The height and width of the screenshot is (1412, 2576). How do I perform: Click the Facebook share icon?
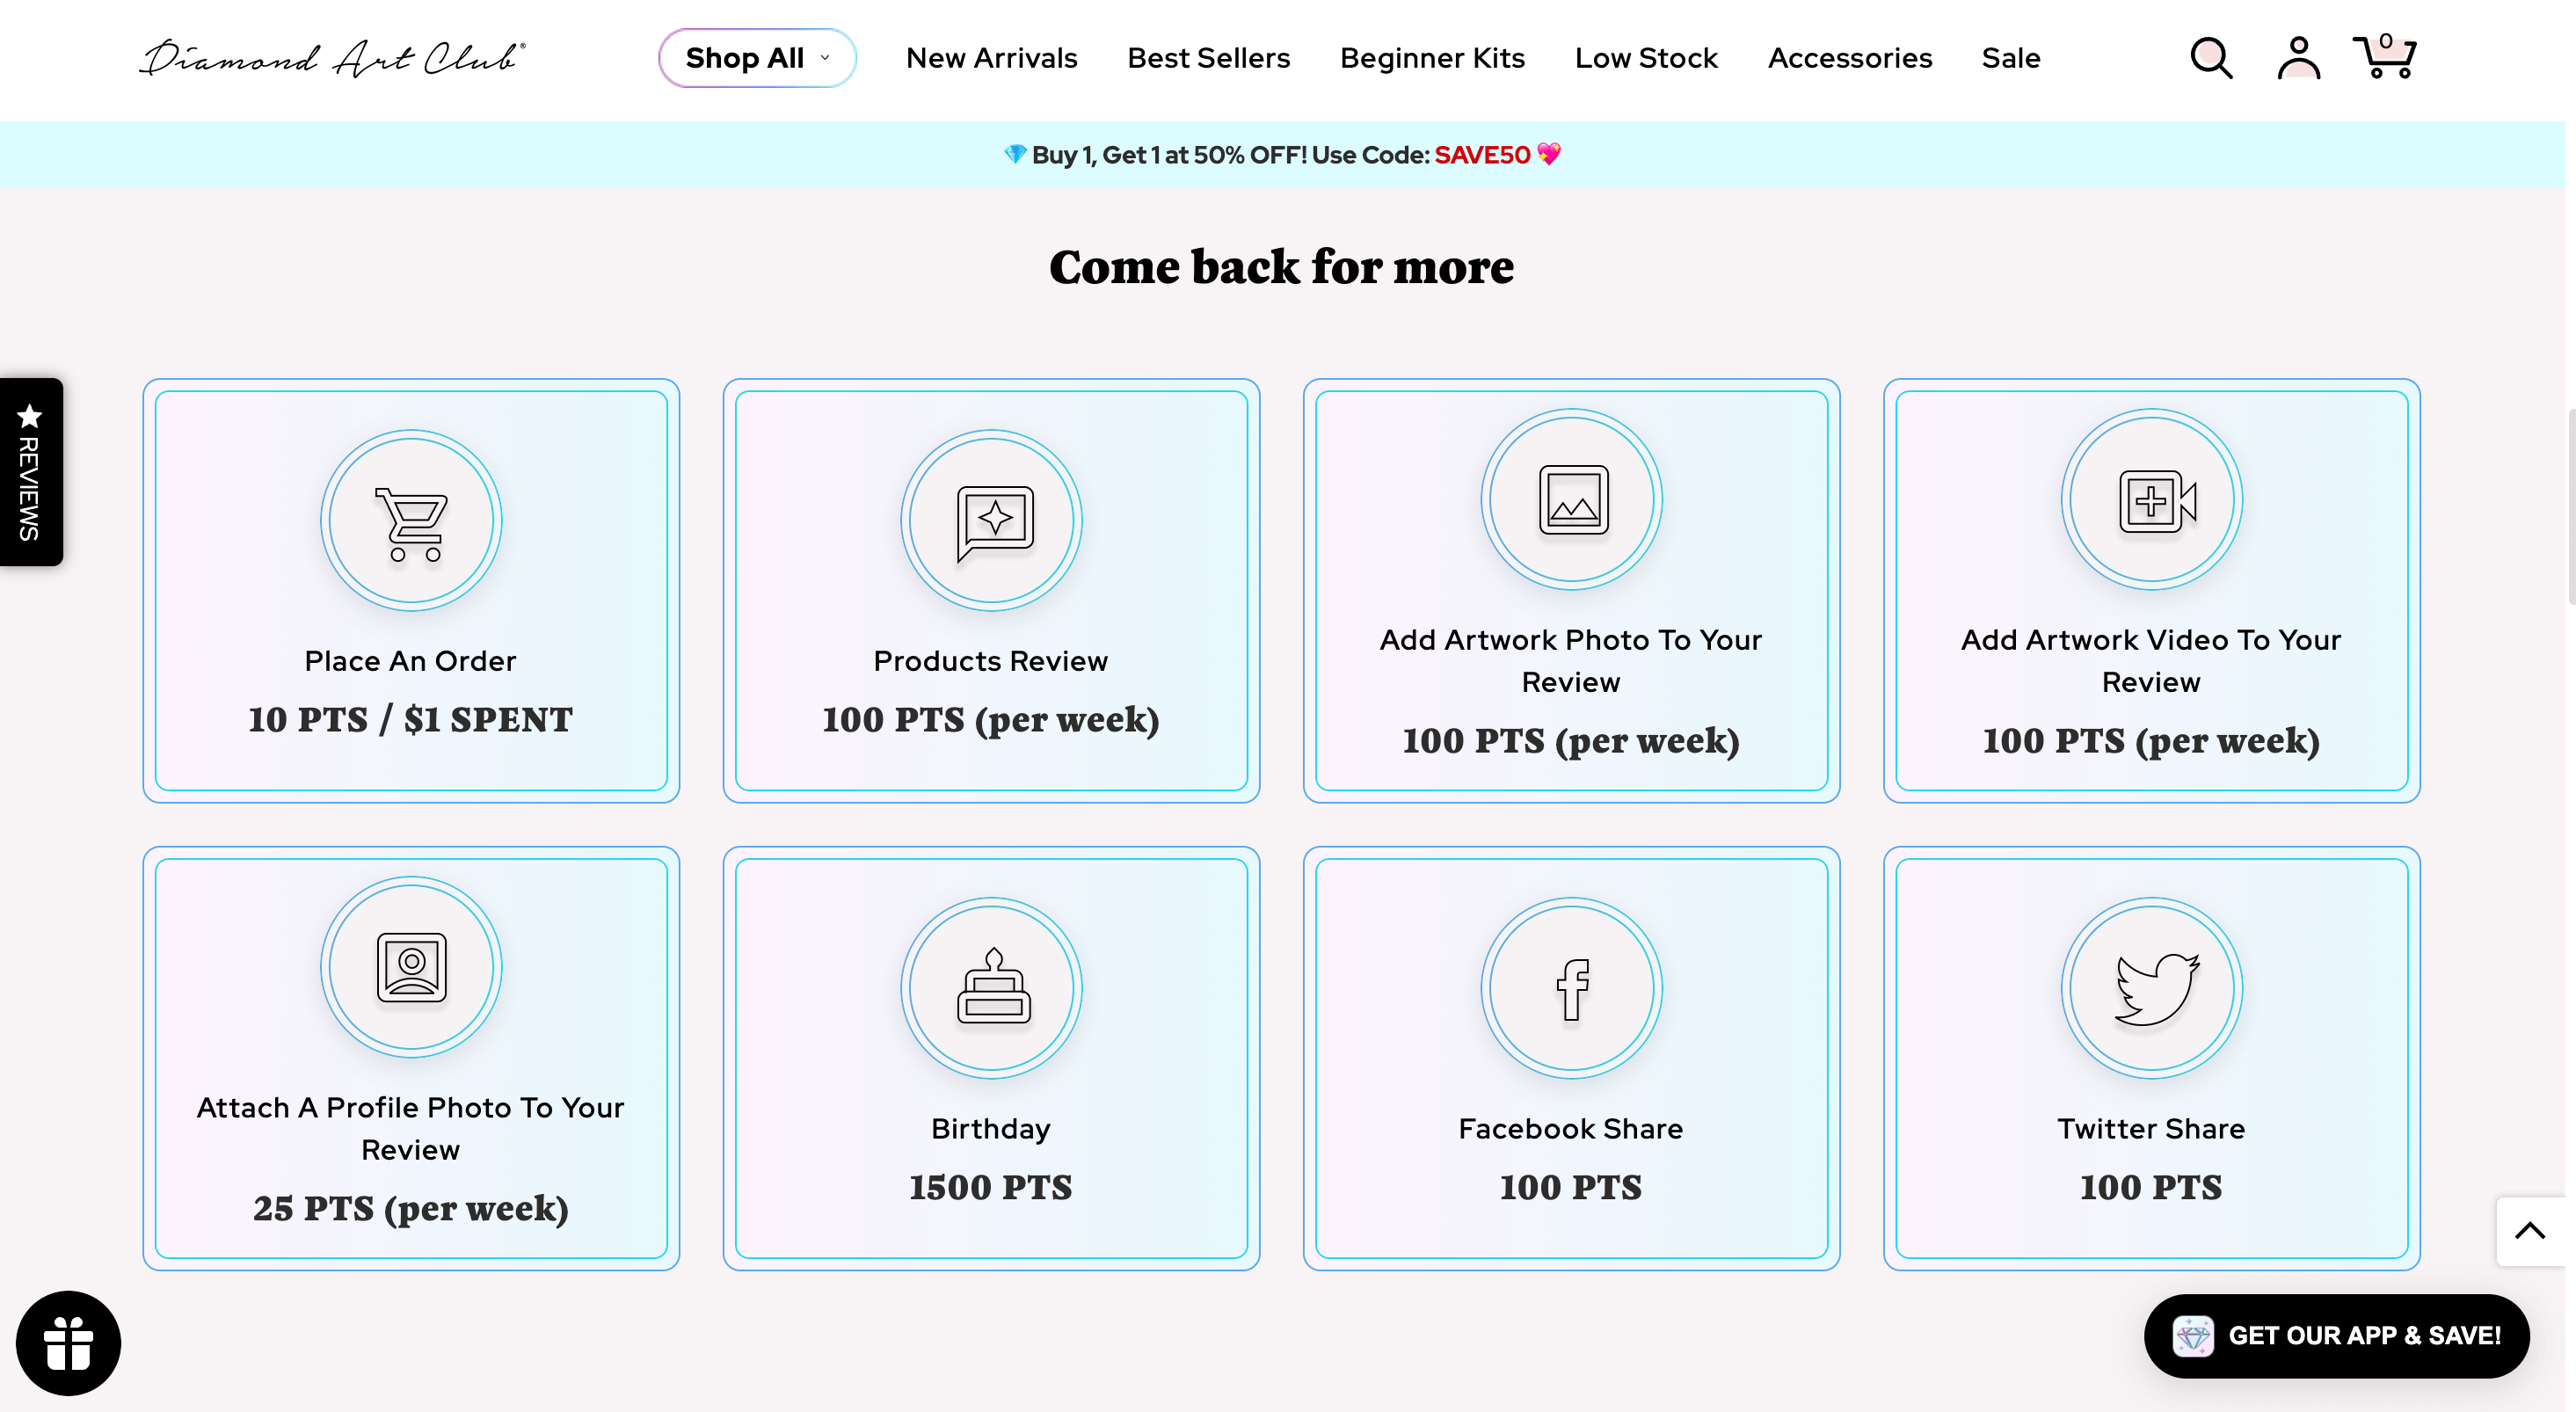(1571, 987)
